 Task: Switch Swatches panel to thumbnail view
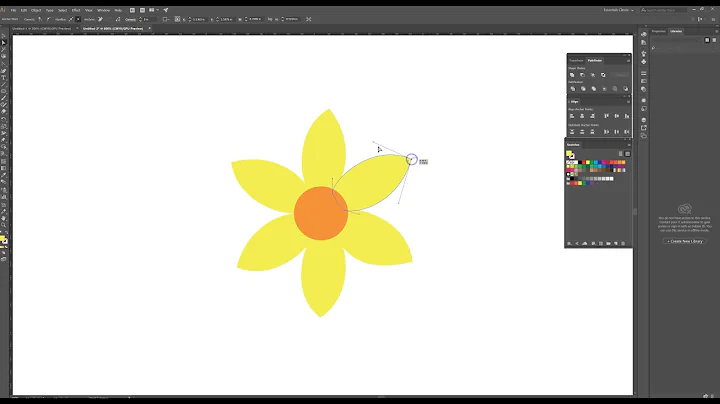click(628, 154)
